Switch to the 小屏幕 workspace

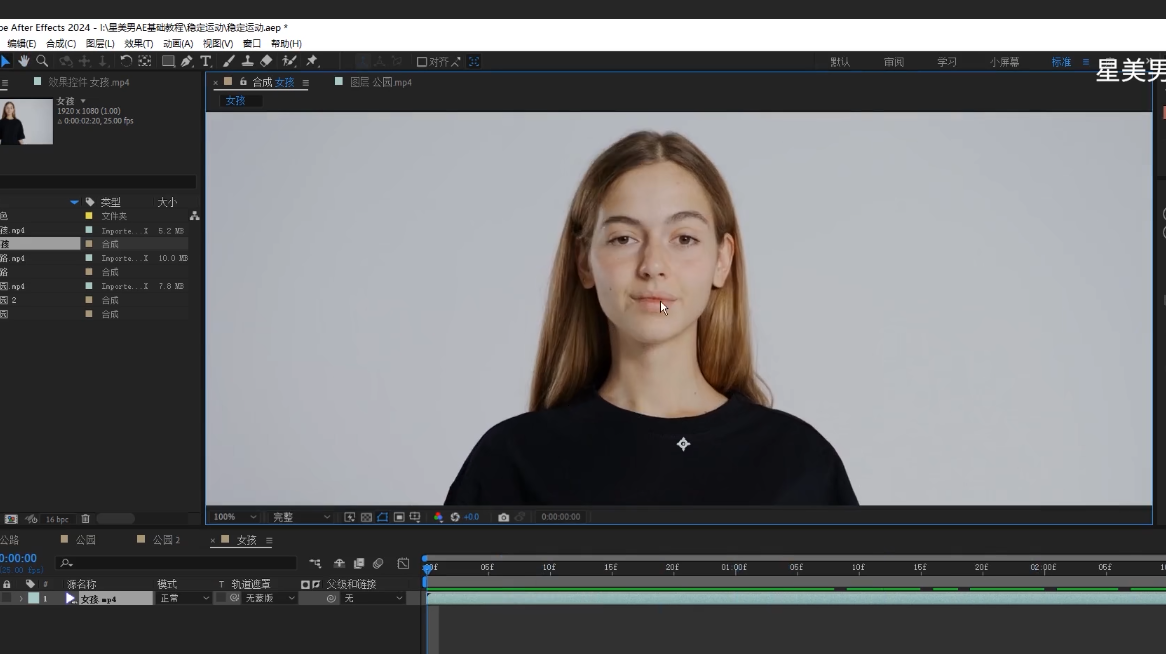coord(1004,62)
